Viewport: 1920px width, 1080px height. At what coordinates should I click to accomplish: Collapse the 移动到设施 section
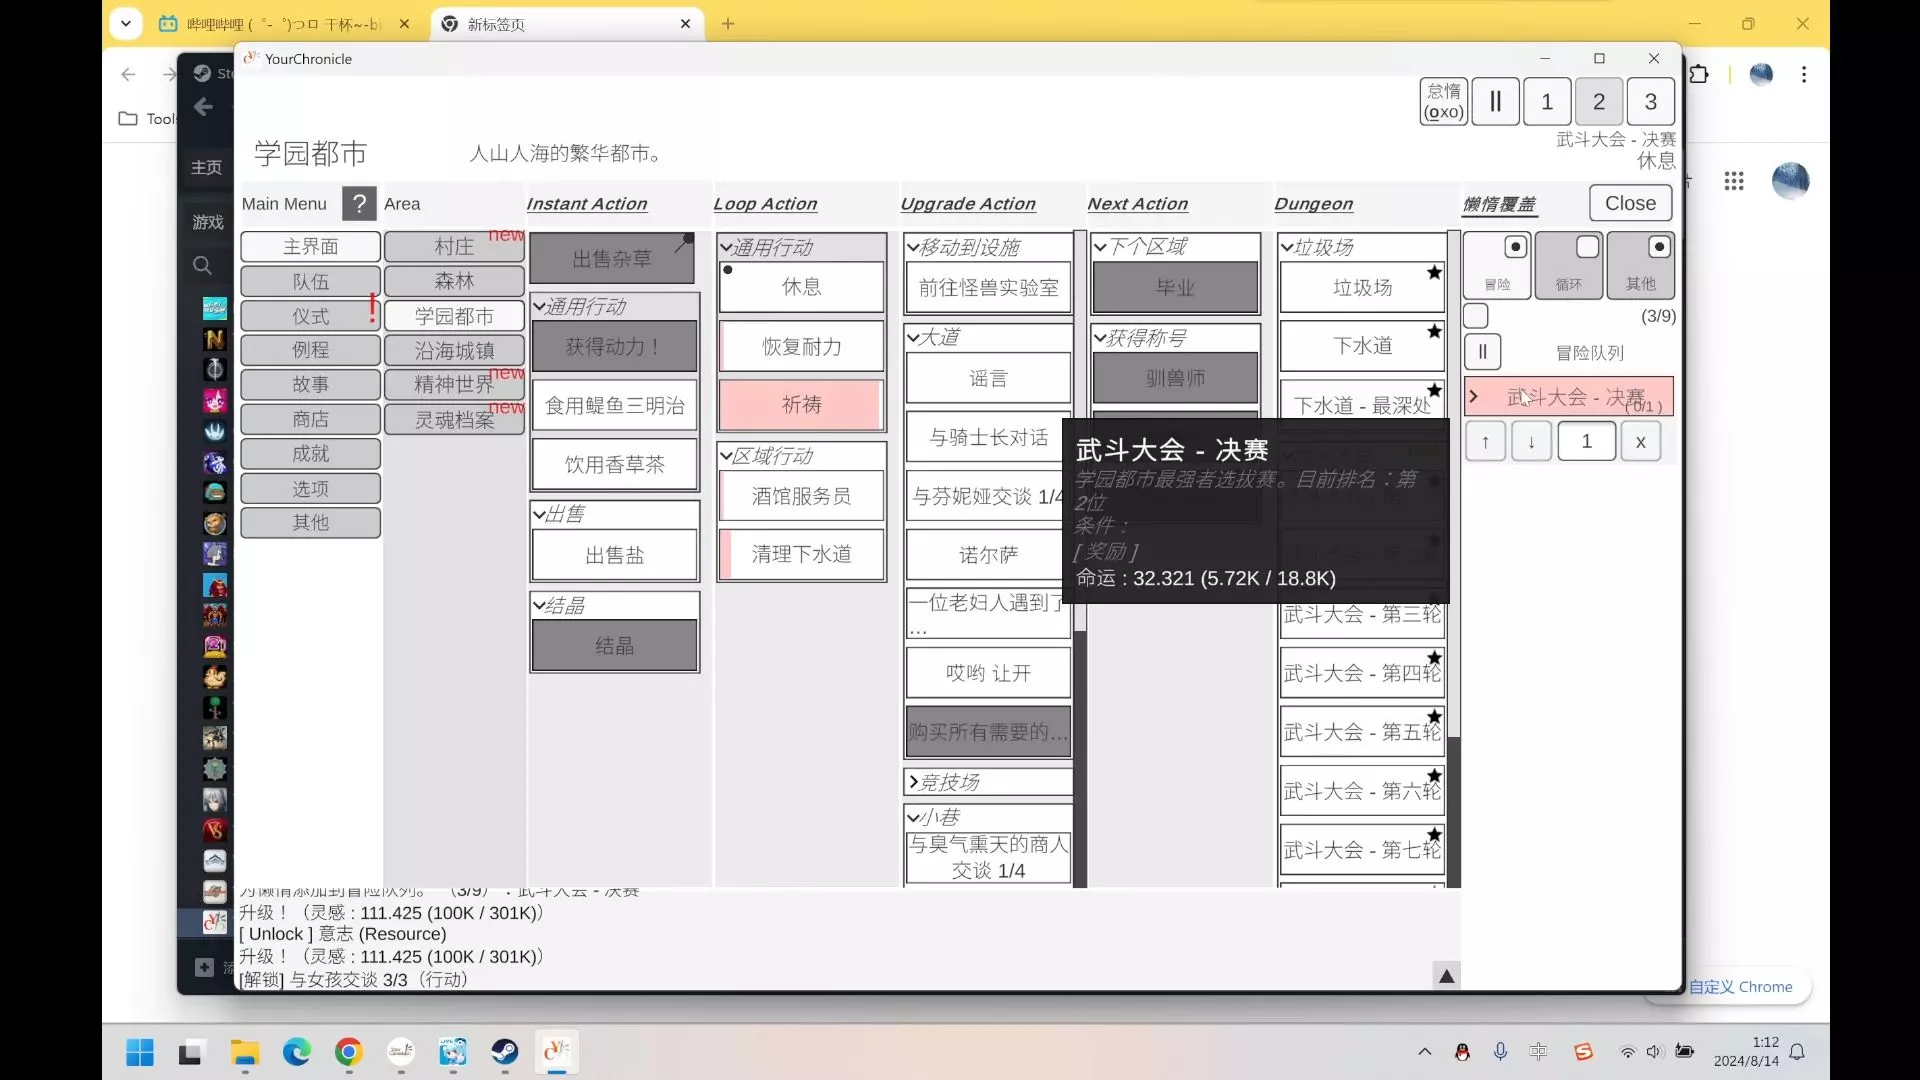pos(913,247)
